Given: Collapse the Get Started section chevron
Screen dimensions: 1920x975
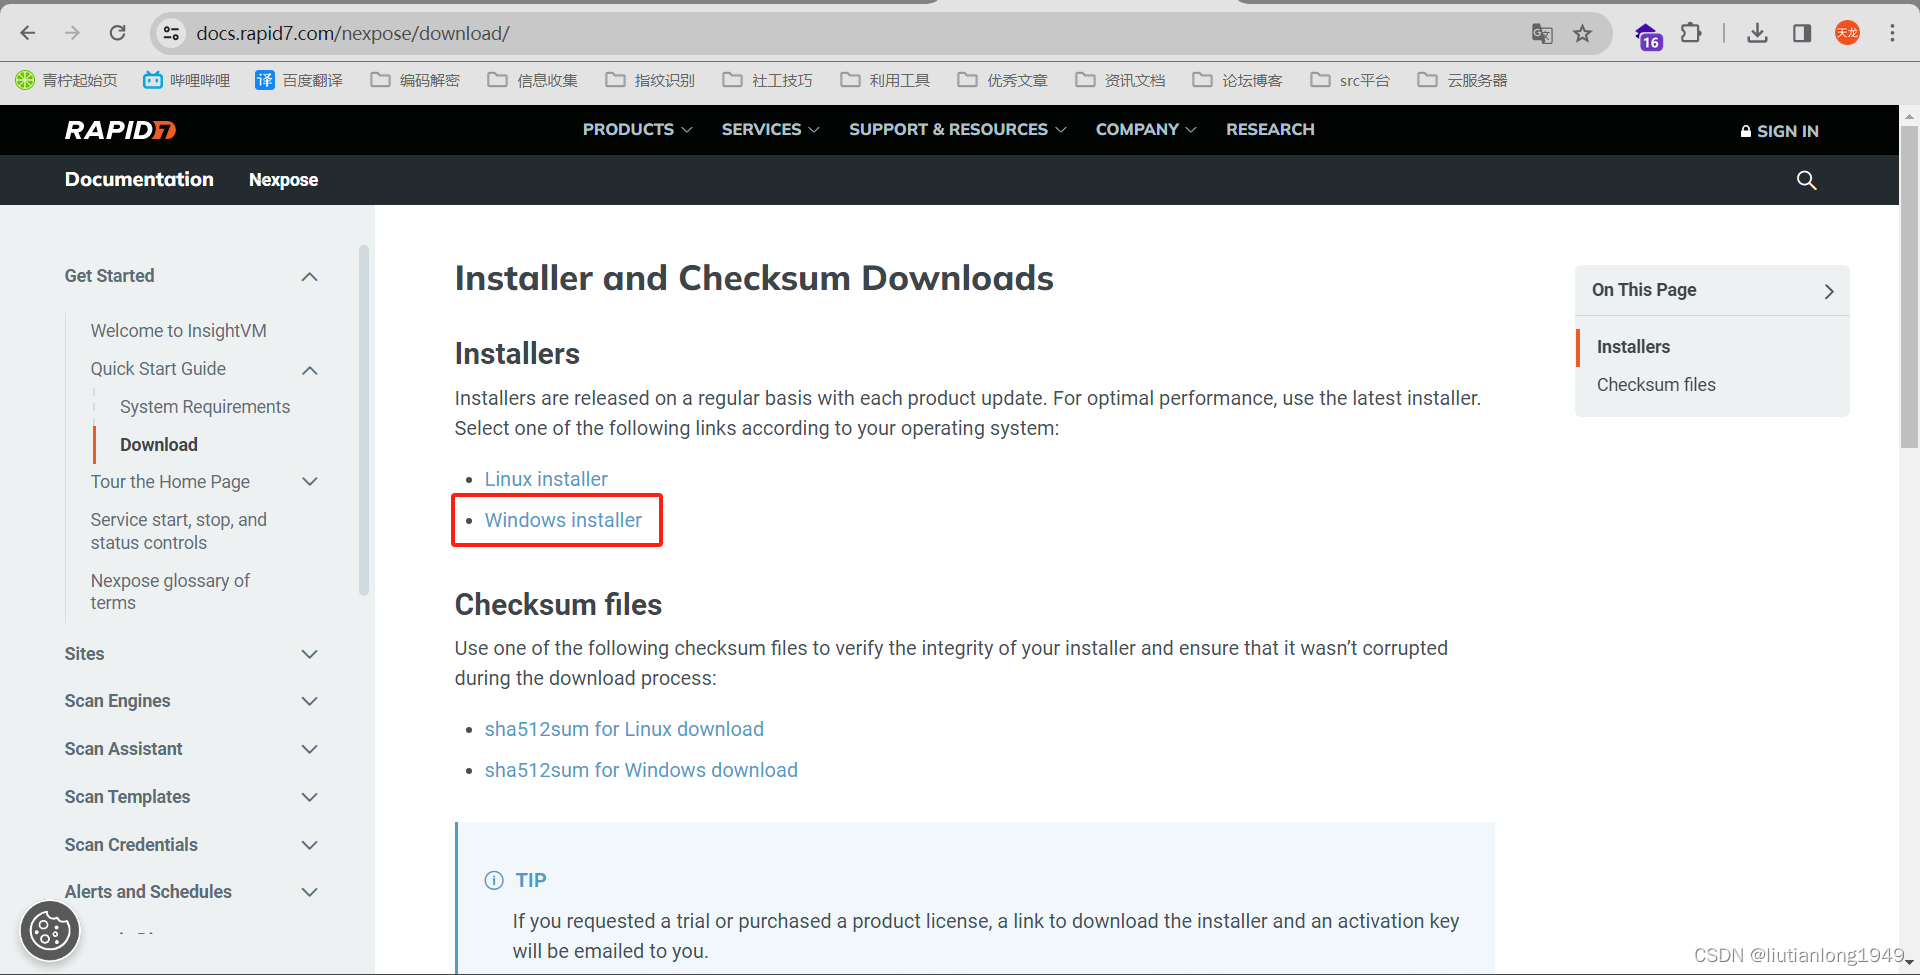Looking at the screenshot, I should tap(310, 277).
